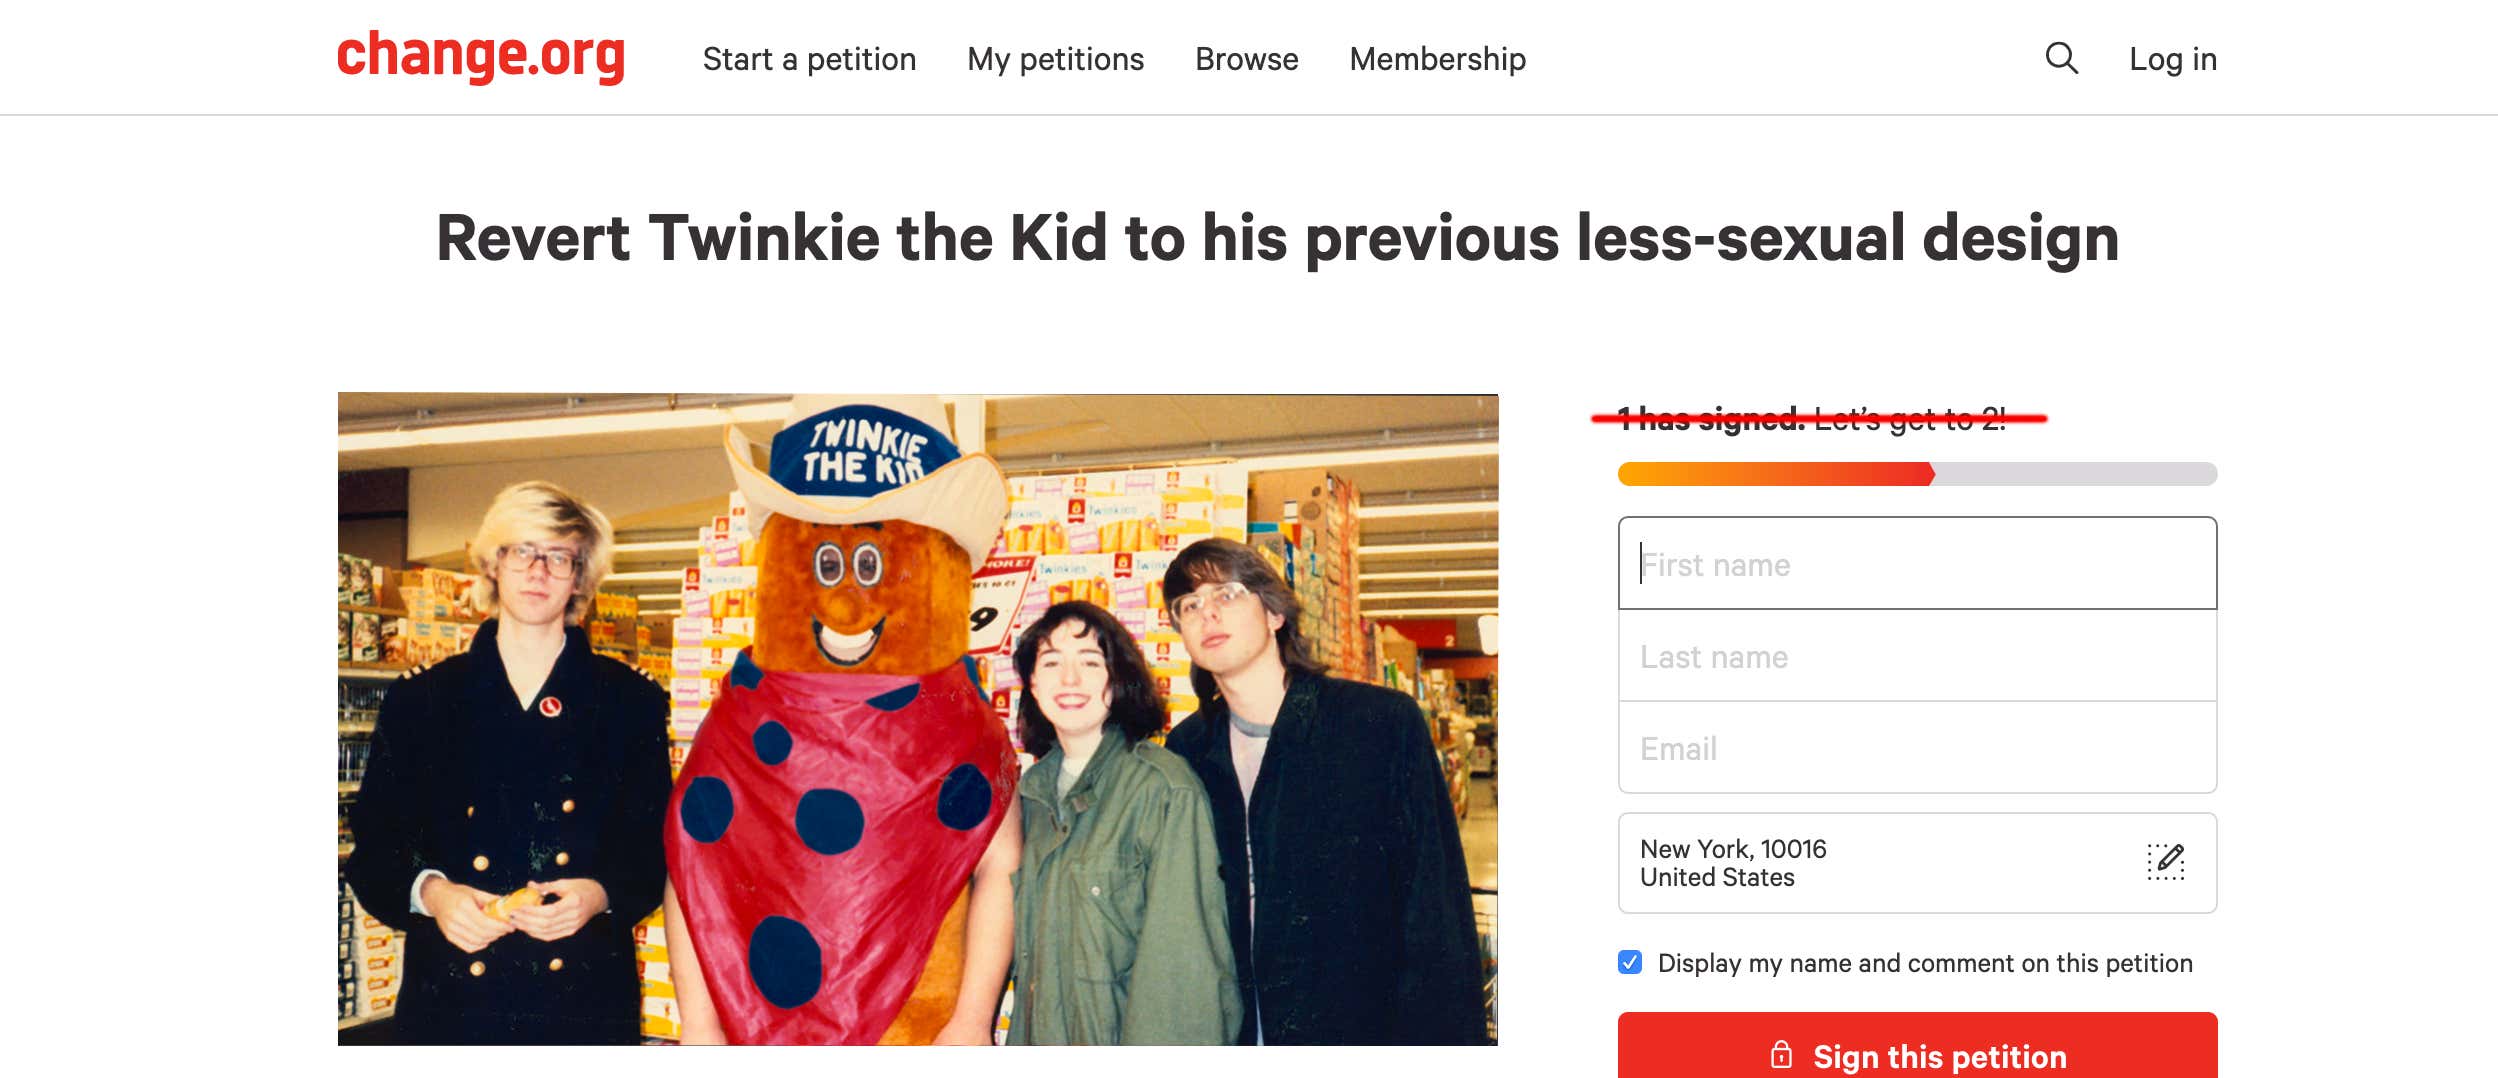Click the signature progress bar
The width and height of the screenshot is (2498, 1078).
pos(1917,474)
